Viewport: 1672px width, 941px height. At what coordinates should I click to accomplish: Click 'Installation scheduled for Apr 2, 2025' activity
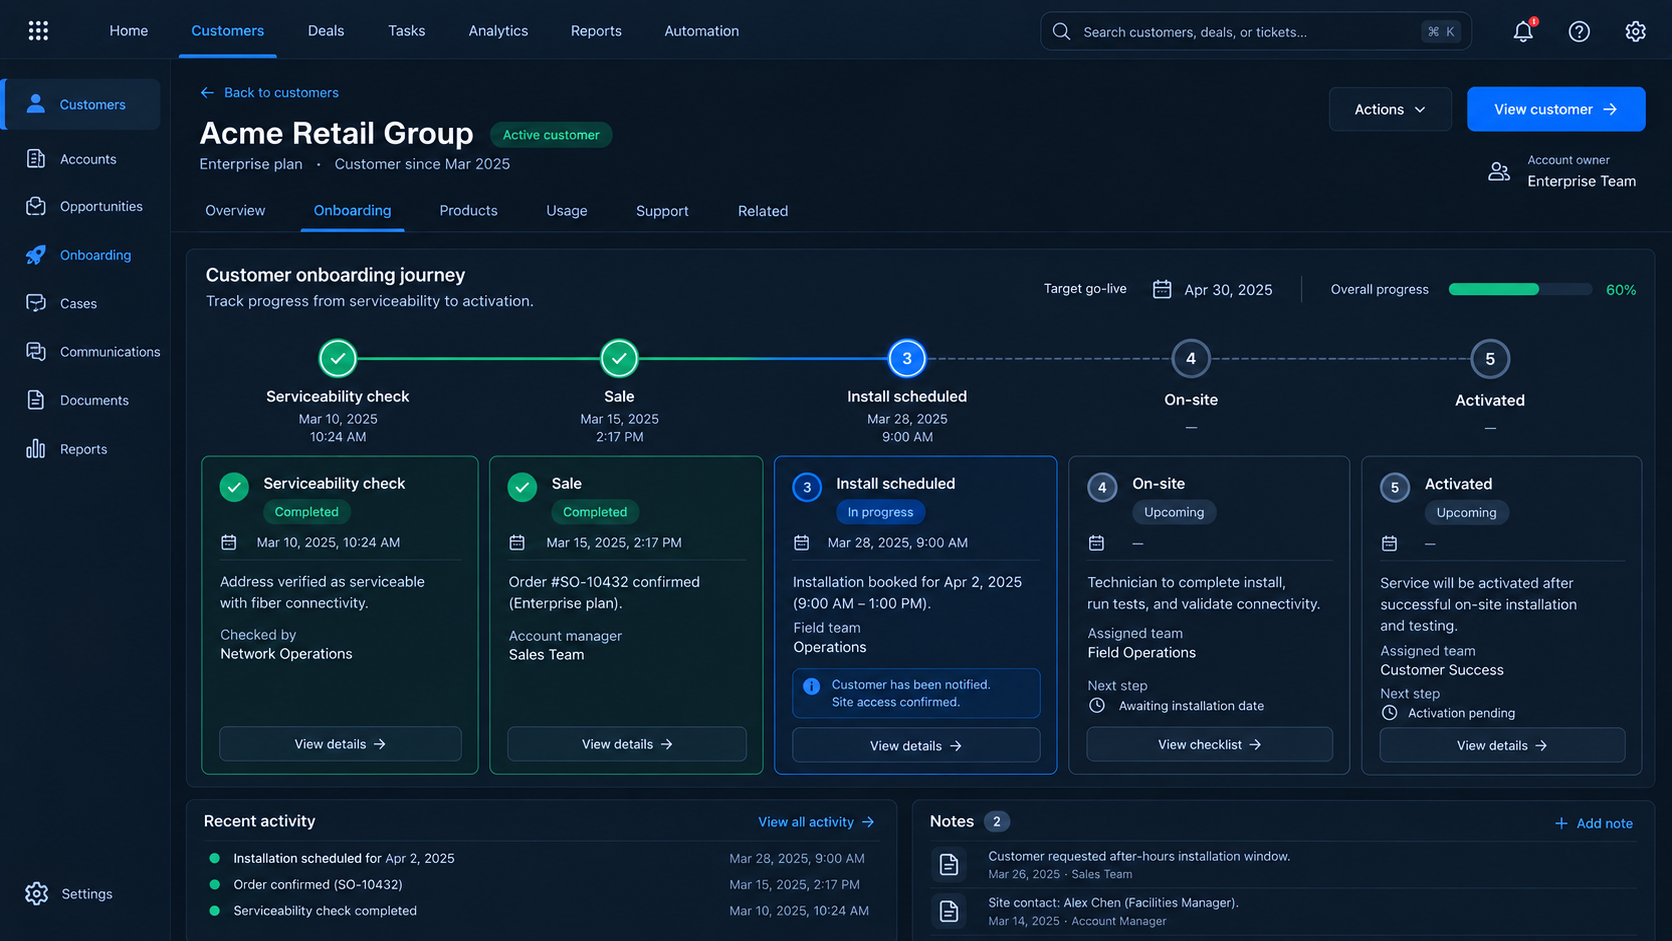344,858
